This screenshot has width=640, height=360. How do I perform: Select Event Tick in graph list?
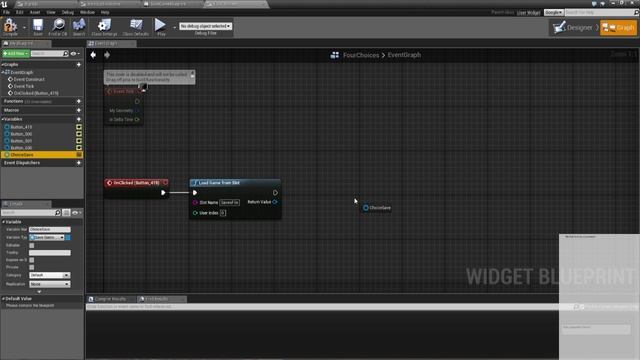24,86
